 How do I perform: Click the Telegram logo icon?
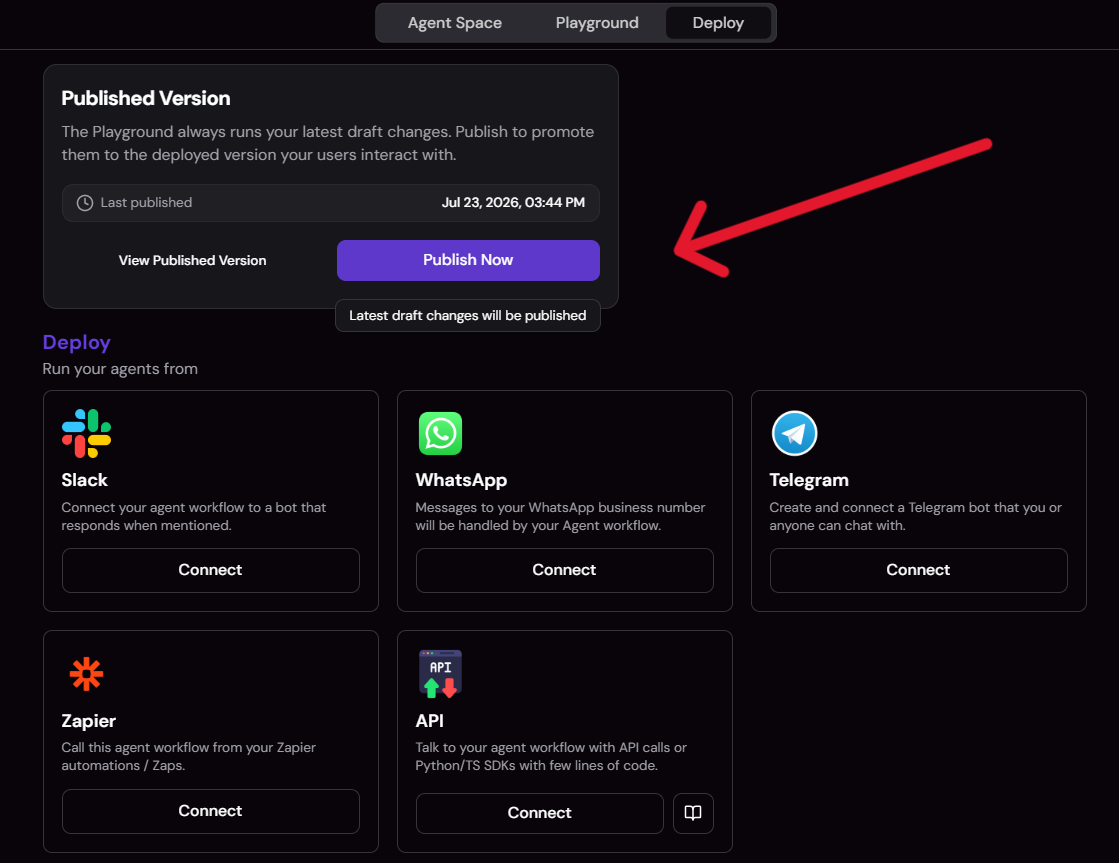[794, 433]
